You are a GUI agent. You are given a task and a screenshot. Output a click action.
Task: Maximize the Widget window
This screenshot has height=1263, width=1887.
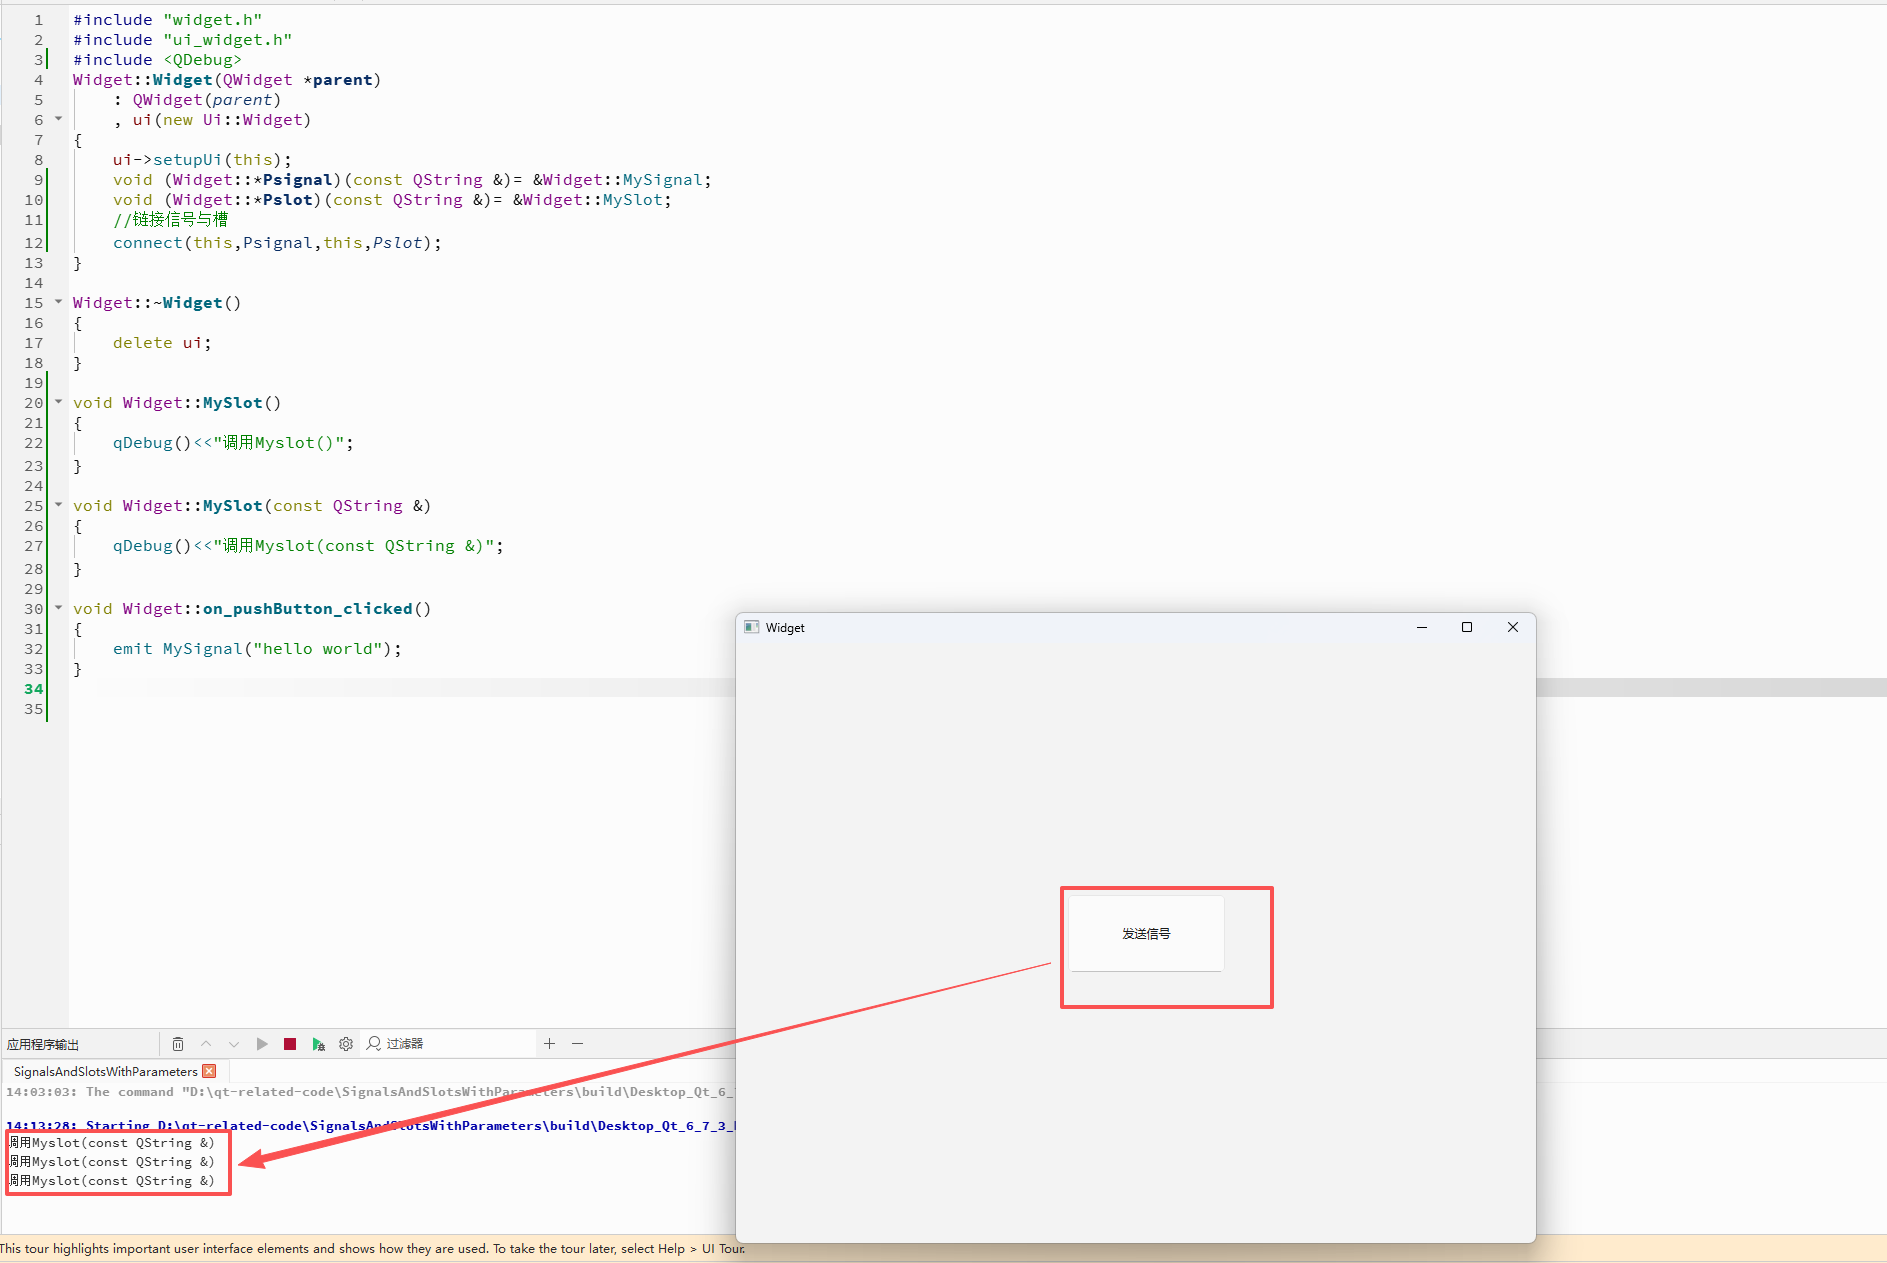coord(1467,628)
